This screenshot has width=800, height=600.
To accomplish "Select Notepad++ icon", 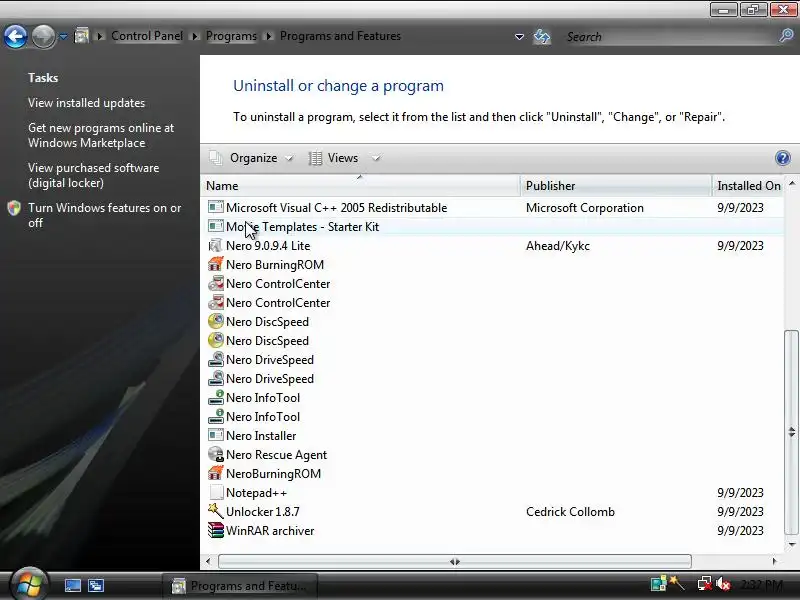I will coord(216,492).
